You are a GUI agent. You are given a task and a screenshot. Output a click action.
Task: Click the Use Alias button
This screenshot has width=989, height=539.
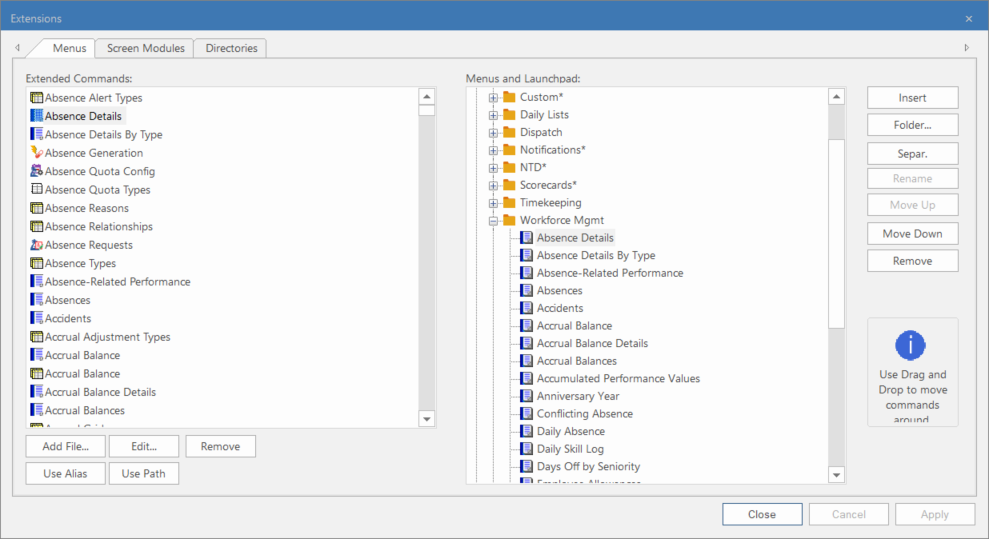66,473
